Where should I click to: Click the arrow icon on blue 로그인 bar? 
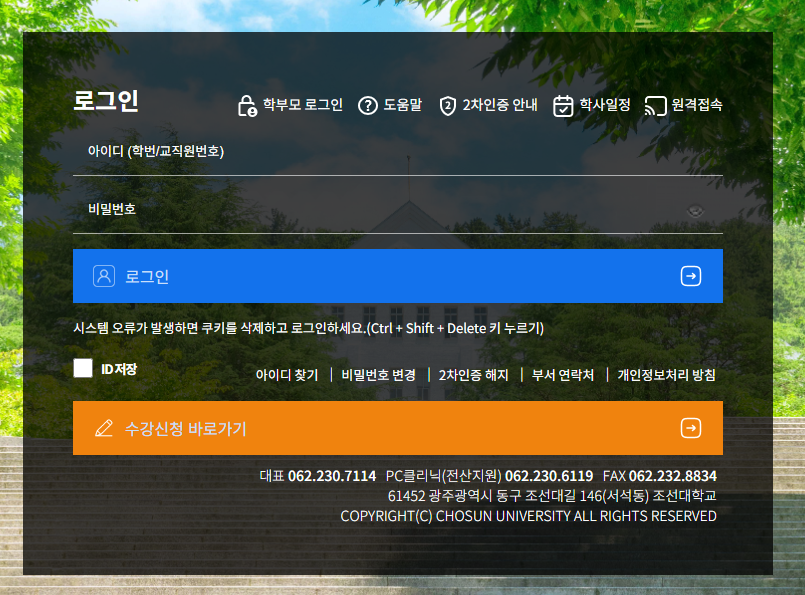pos(690,276)
